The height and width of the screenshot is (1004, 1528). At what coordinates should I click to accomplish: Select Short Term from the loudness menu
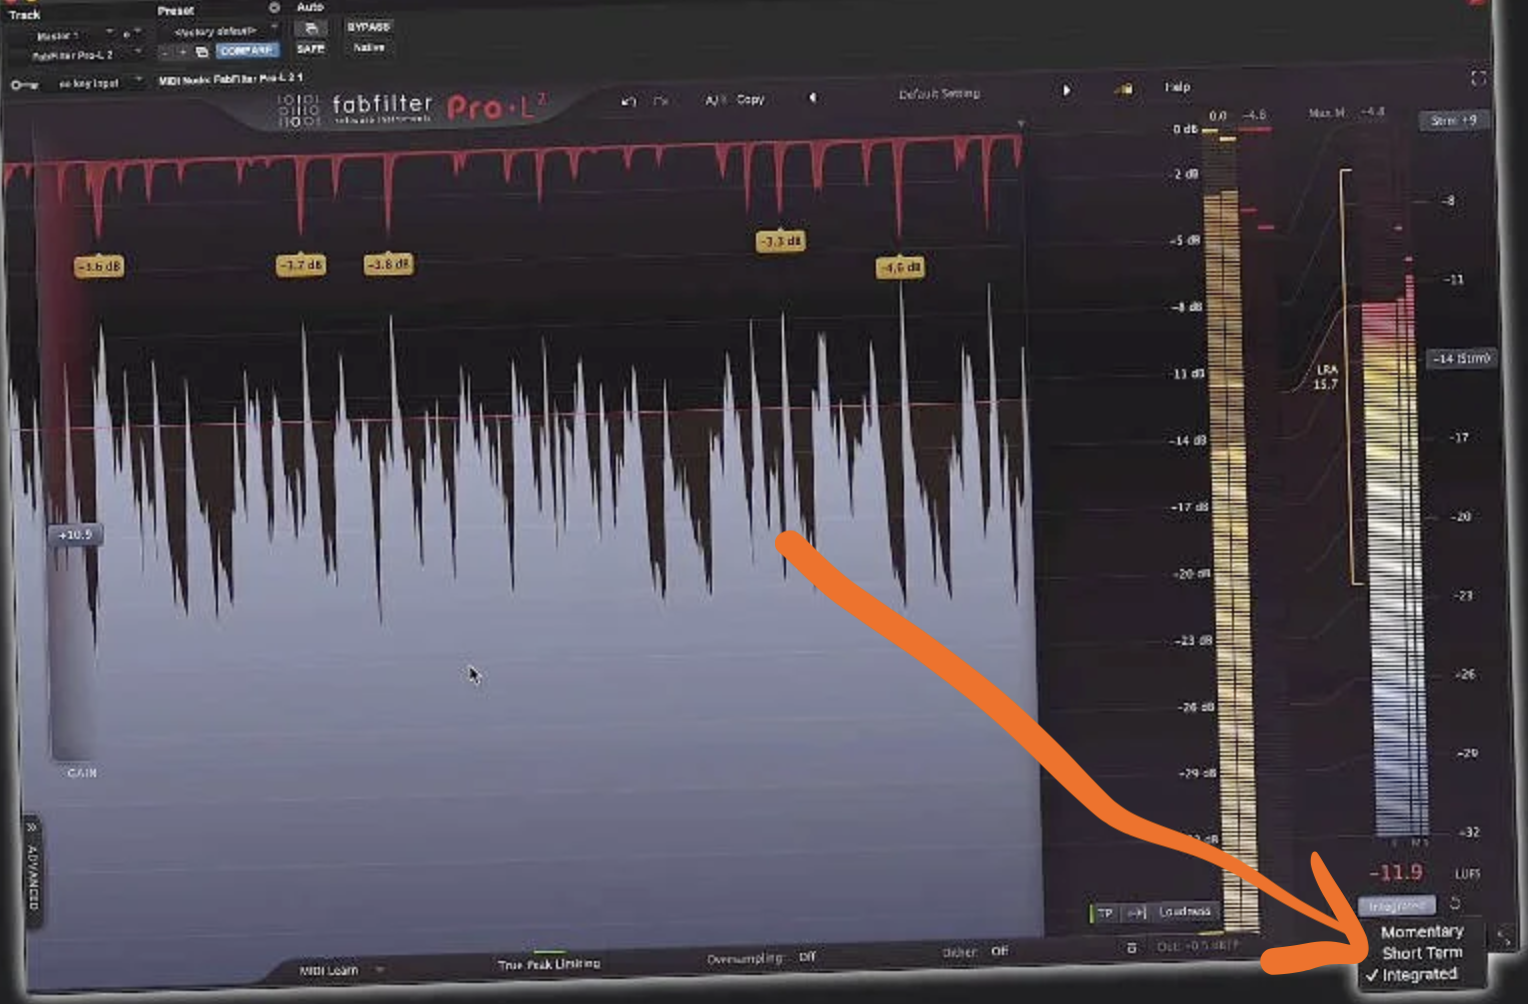coord(1422,953)
